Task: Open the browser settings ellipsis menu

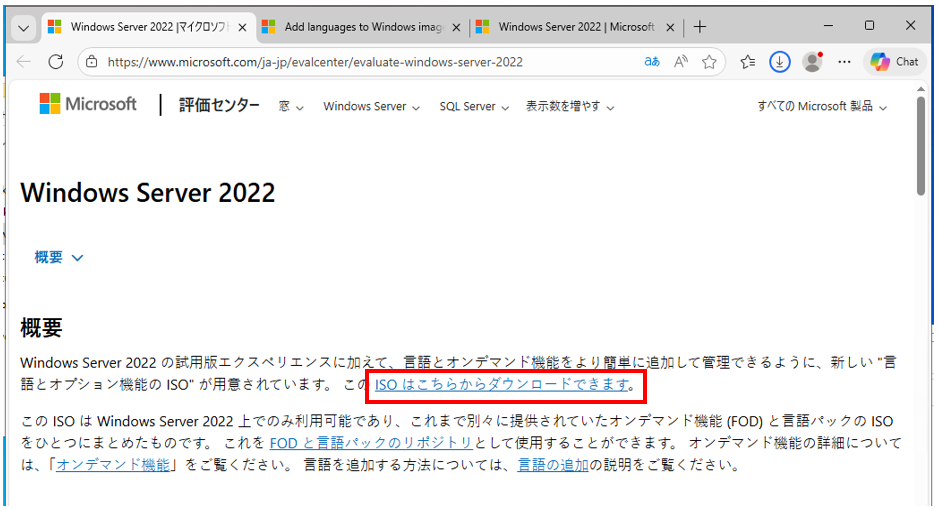Action: pyautogui.click(x=843, y=62)
